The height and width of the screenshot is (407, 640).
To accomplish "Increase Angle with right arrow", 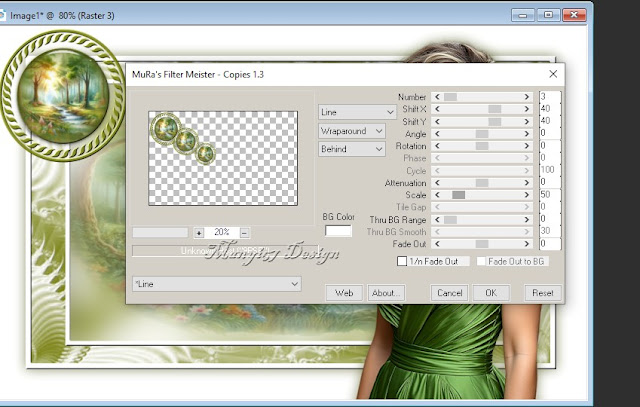I will pyautogui.click(x=527, y=133).
